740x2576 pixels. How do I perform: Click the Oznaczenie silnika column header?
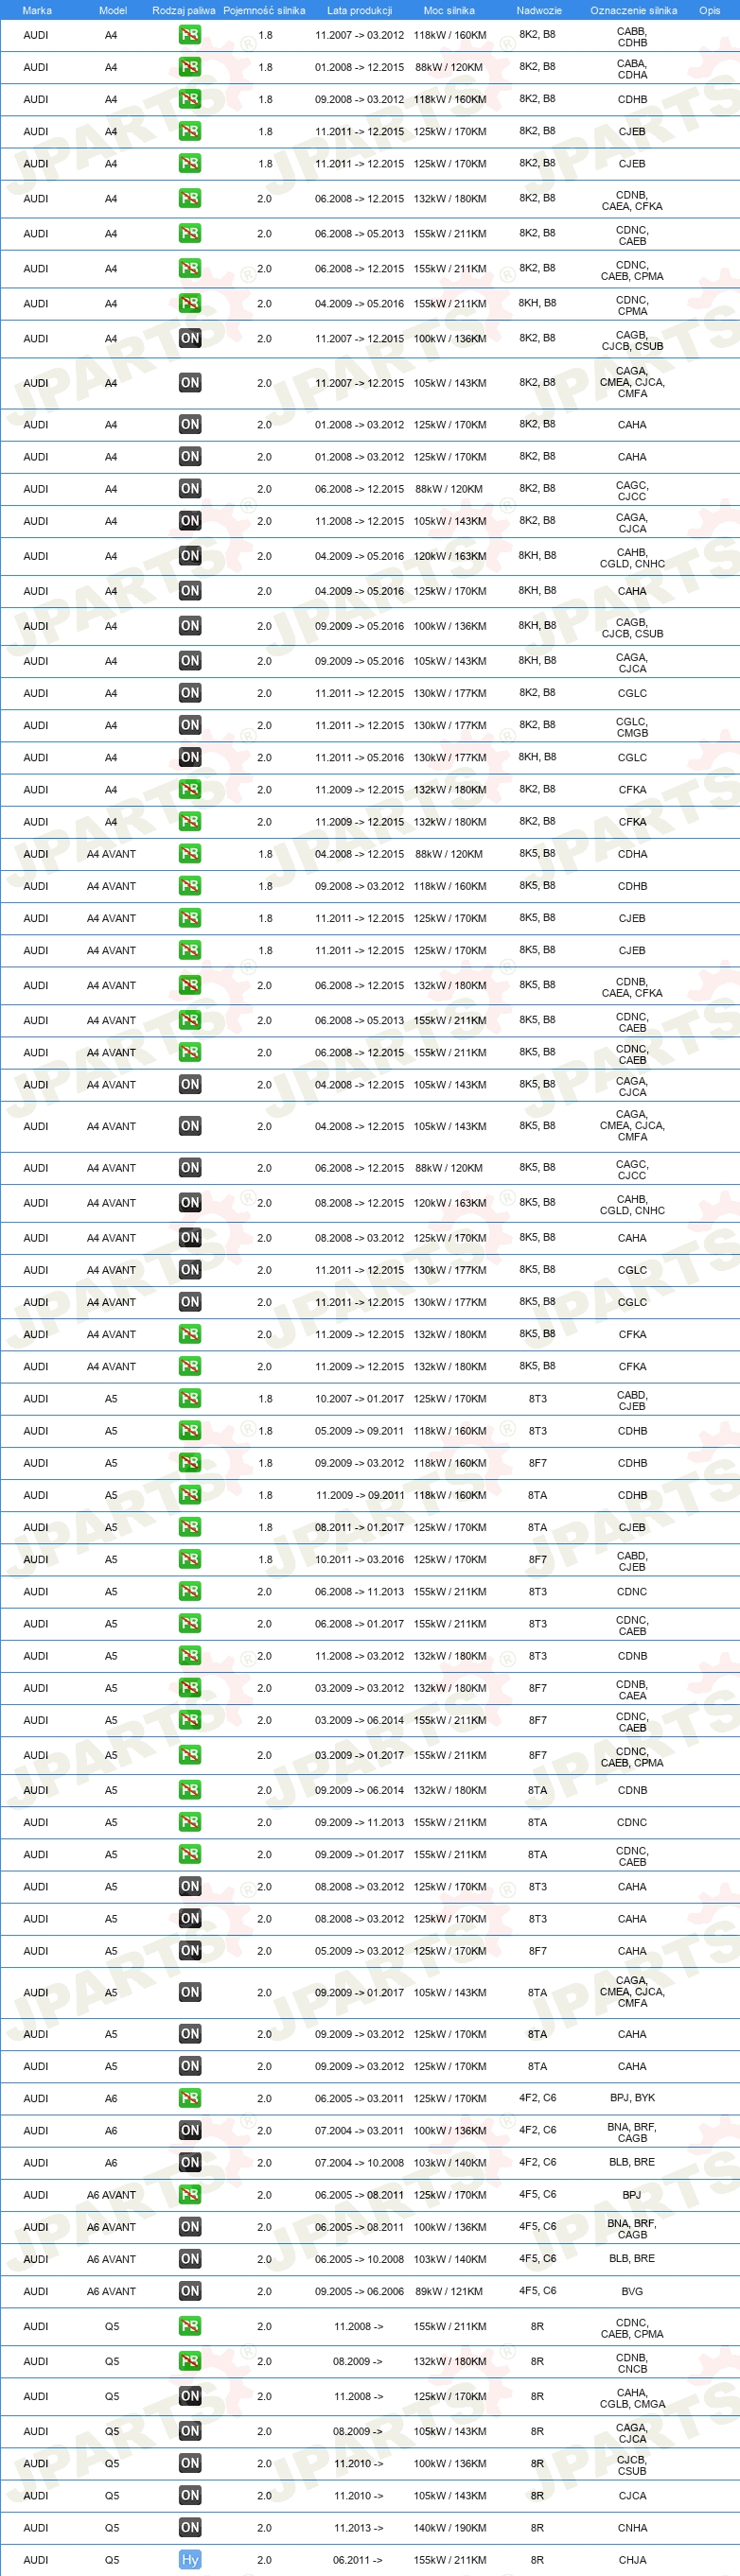click(633, 10)
